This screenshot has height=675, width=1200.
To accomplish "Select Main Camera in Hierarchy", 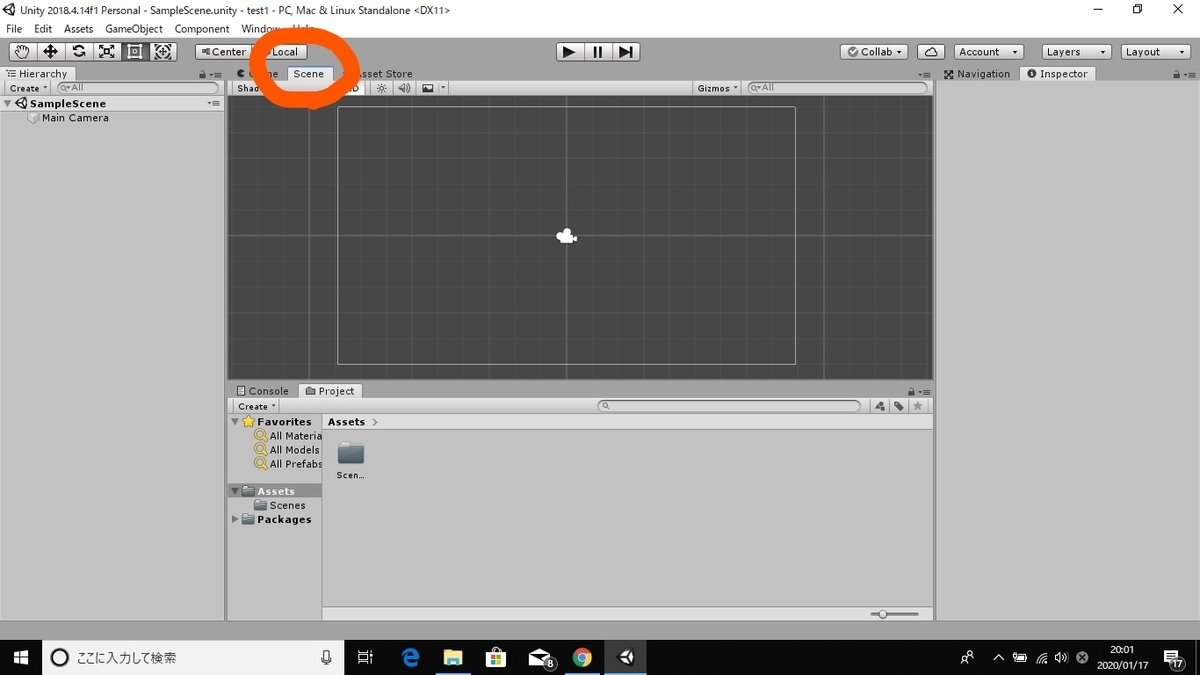I will click(x=75, y=118).
